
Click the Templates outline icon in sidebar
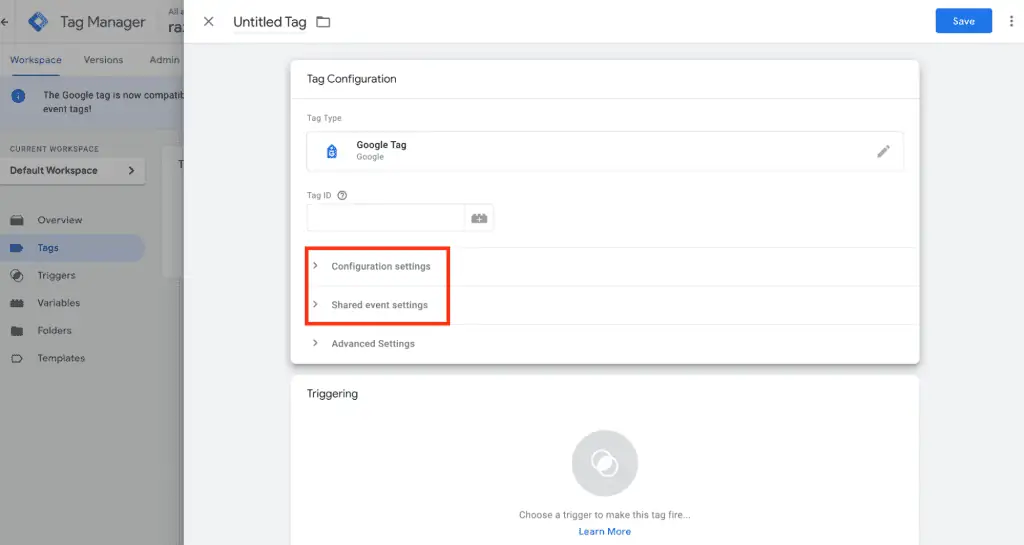[17, 358]
